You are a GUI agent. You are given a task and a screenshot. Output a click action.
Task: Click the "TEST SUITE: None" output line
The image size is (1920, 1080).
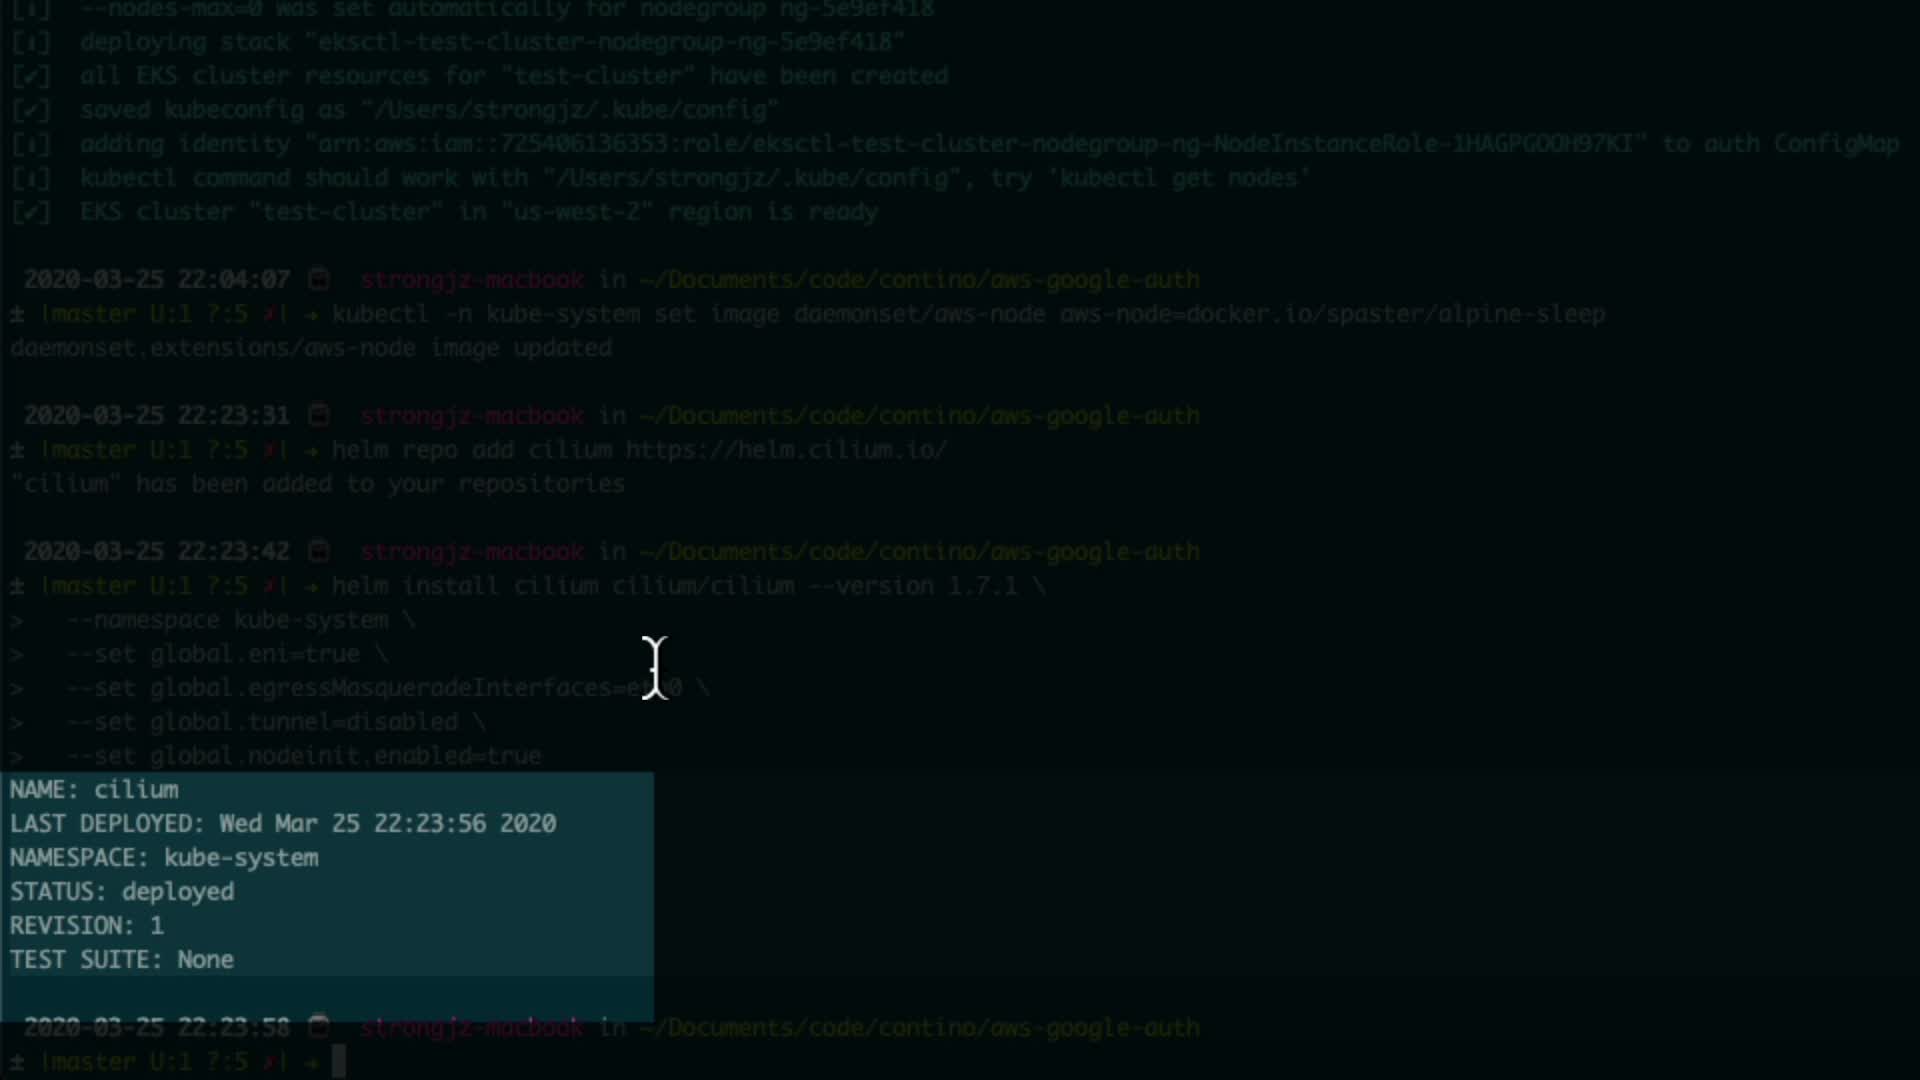coord(122,960)
